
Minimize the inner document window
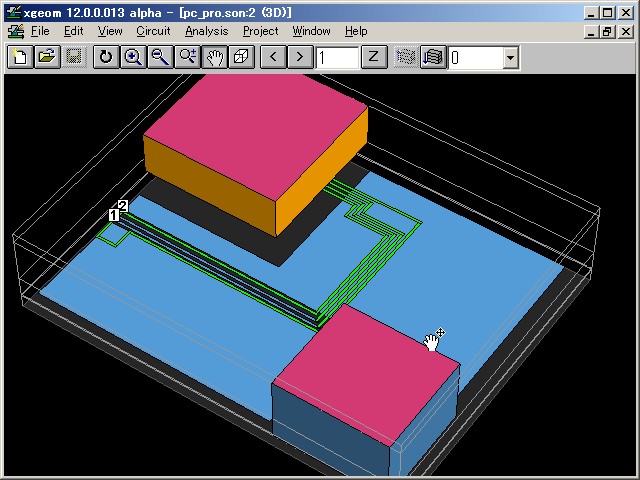click(x=591, y=31)
